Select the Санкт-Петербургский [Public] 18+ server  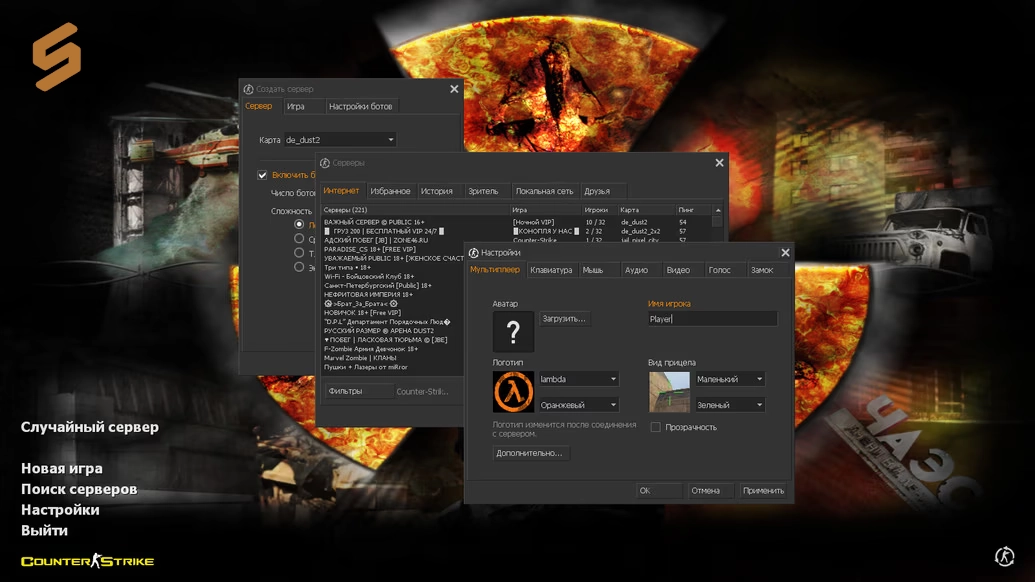tap(393, 286)
